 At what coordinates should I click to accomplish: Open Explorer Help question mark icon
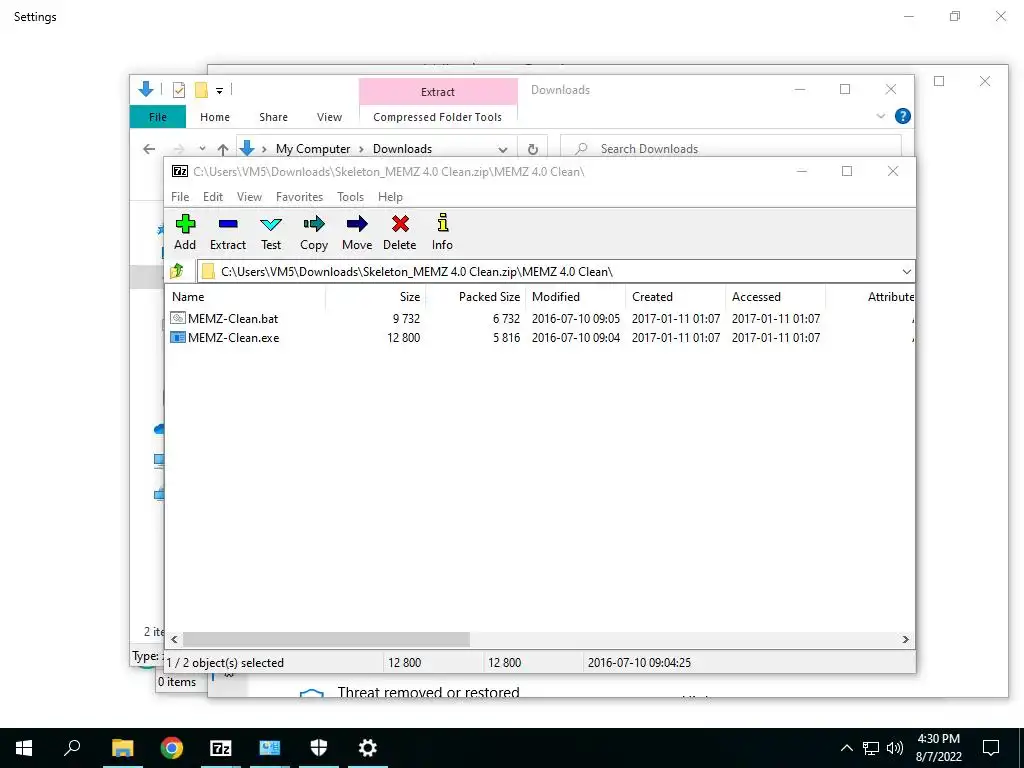(903, 116)
